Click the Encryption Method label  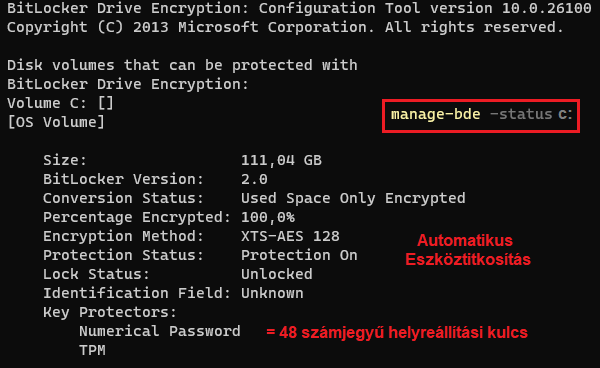click(x=123, y=236)
